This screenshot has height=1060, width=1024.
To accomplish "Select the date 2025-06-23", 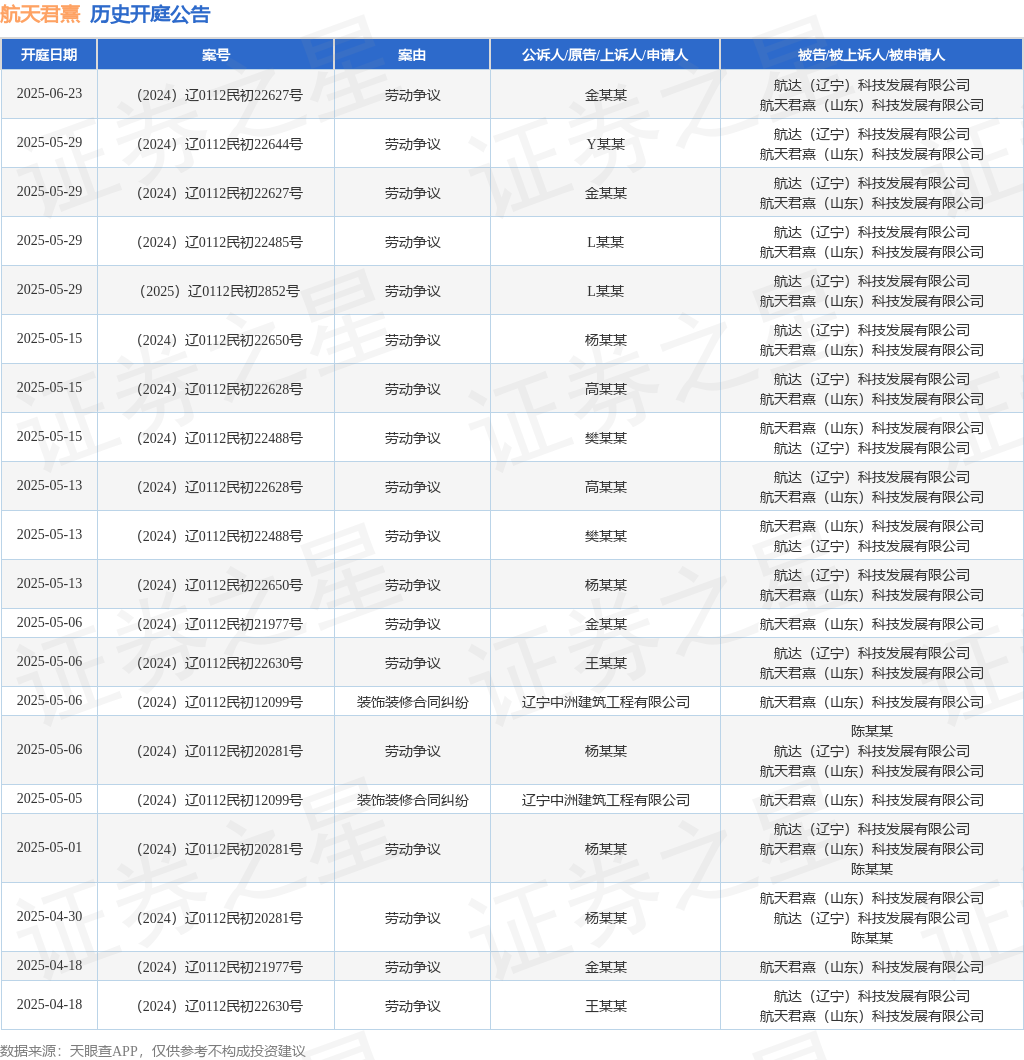I will [x=49, y=93].
